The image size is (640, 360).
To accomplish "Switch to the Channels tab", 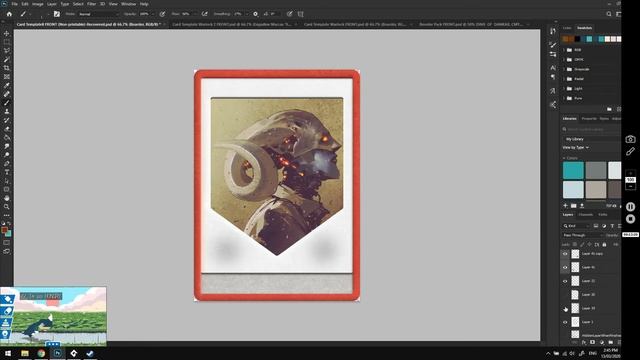I will click(x=586, y=215).
